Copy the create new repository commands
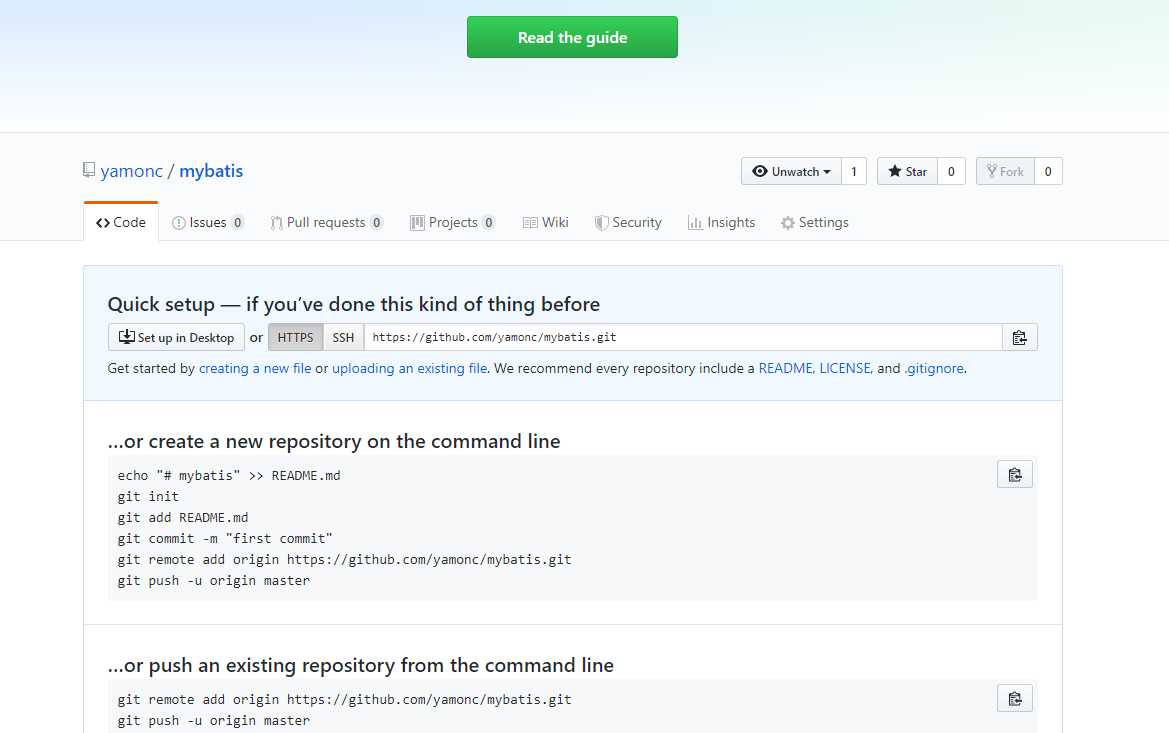Screen dimensions: 1169x733 tap(1014, 474)
